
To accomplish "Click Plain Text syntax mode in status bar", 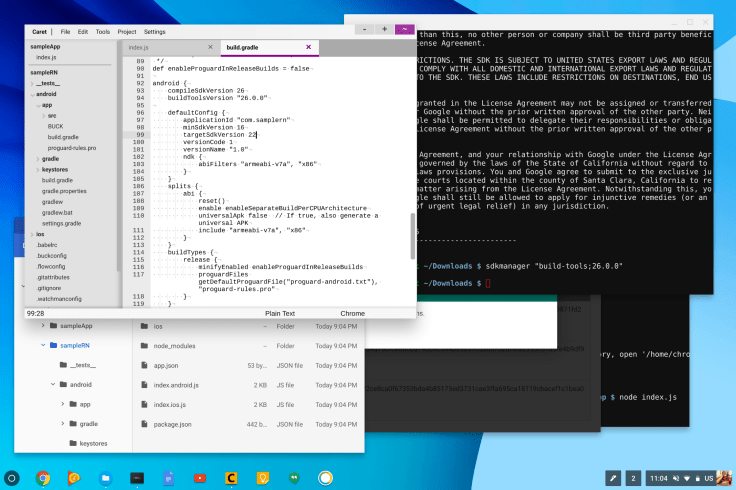I will 280,313.
